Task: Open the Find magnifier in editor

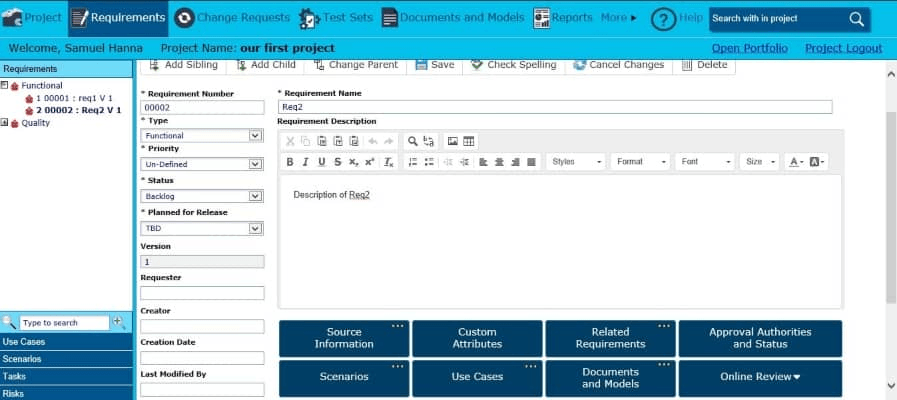Action: (x=412, y=141)
